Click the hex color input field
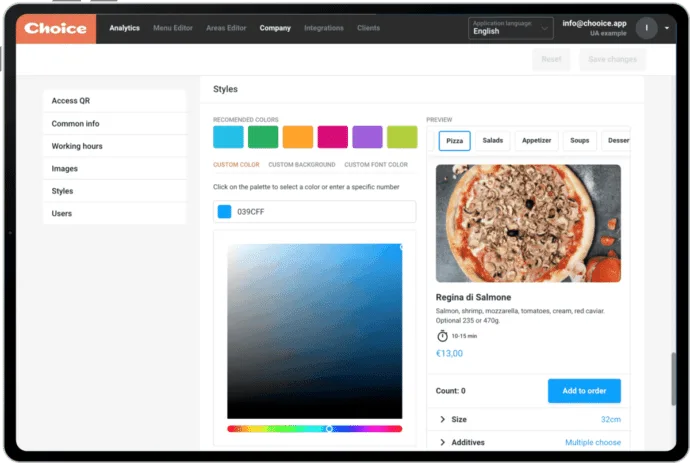This screenshot has height=463, width=690. (x=322, y=212)
